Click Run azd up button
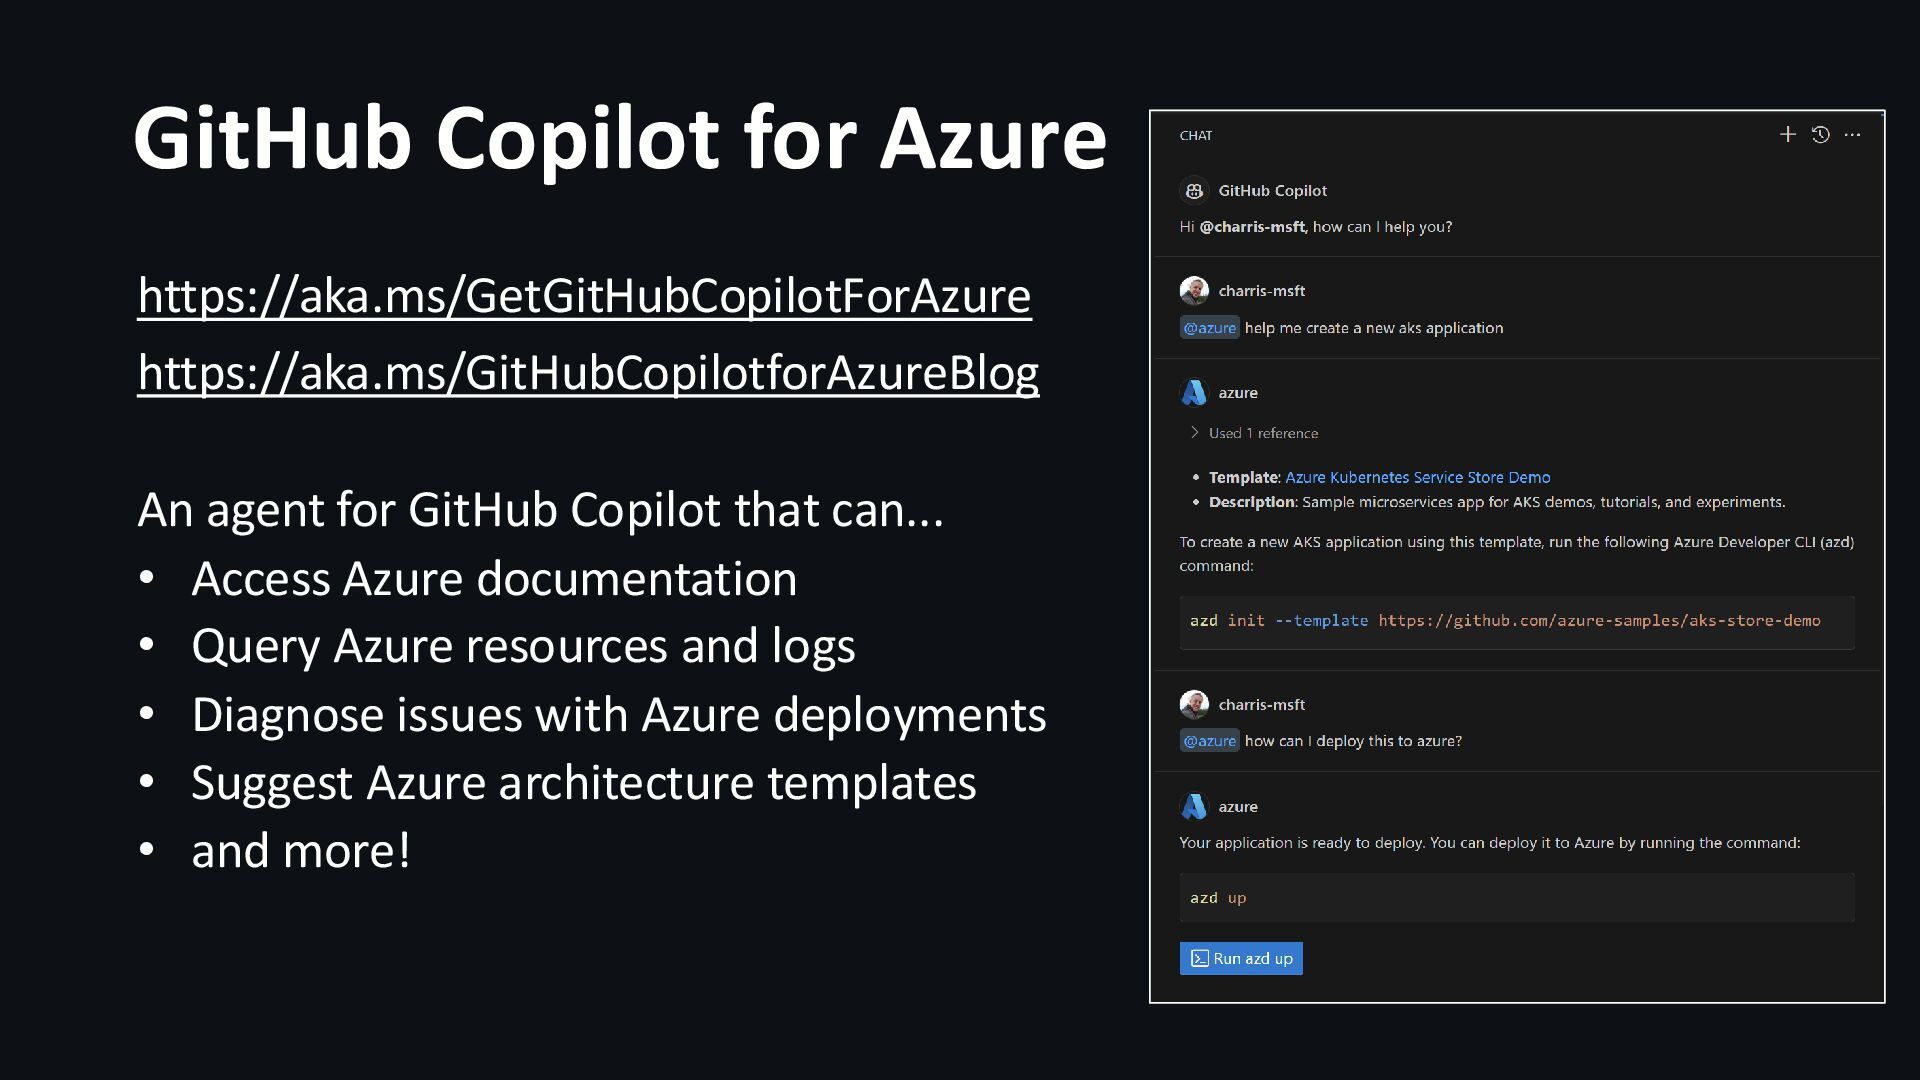Viewport: 1920px width, 1080px height. (x=1241, y=958)
